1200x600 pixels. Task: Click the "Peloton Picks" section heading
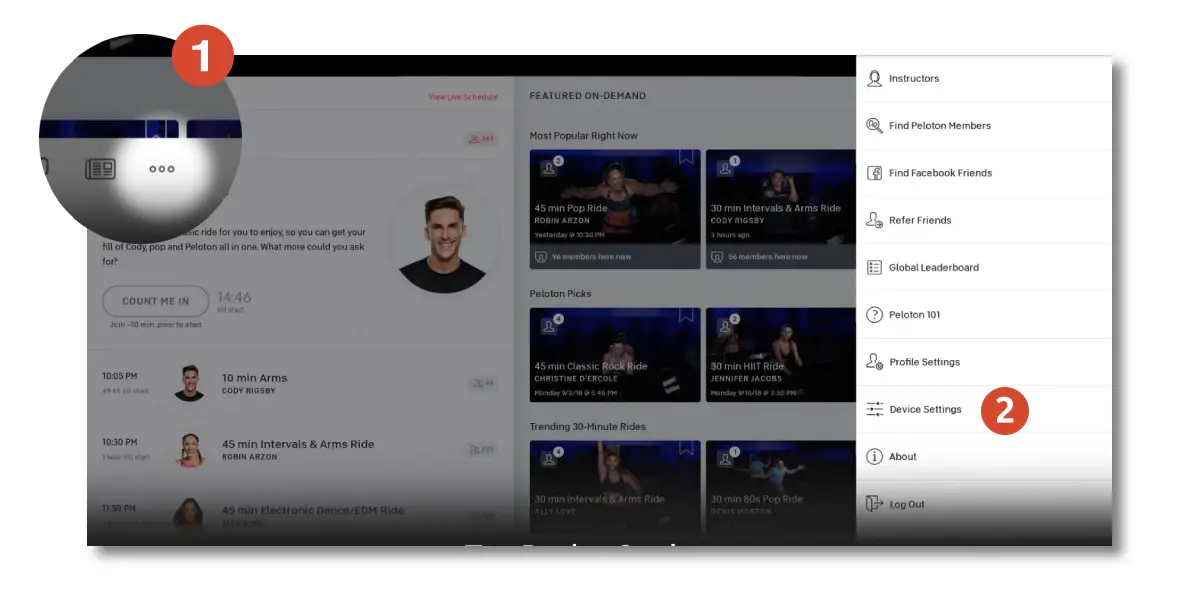click(x=560, y=294)
